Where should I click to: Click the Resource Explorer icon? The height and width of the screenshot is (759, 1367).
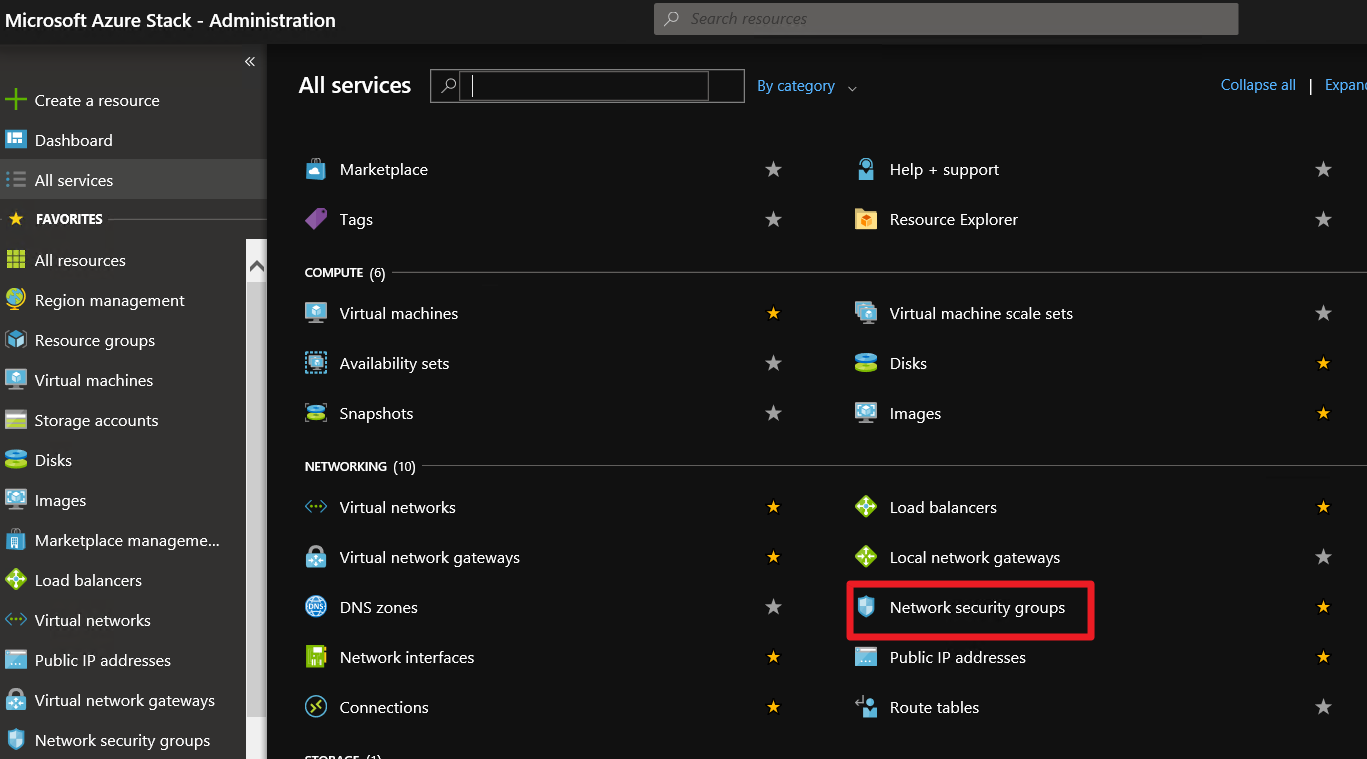(x=866, y=219)
